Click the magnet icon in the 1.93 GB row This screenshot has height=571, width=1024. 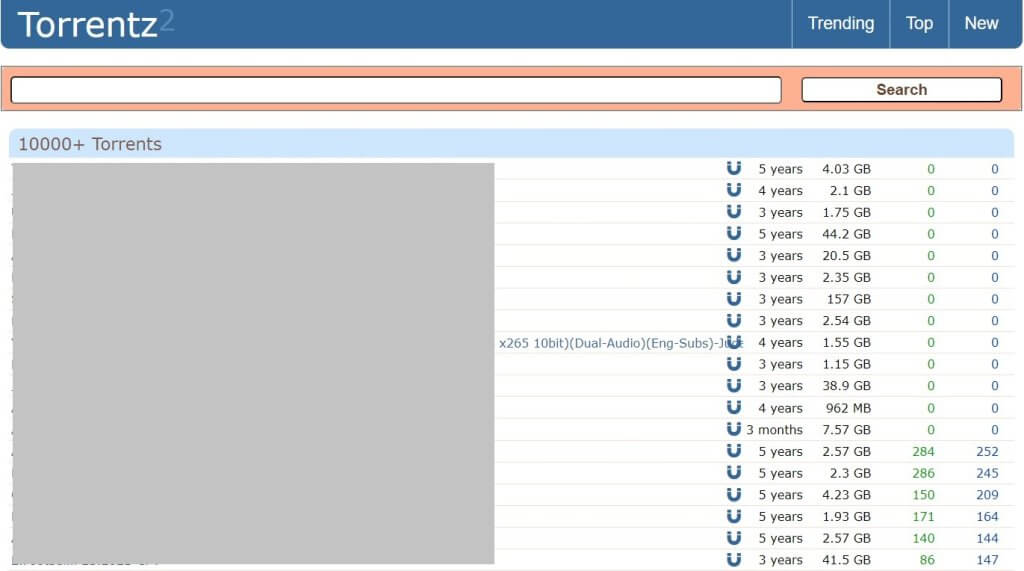point(734,516)
